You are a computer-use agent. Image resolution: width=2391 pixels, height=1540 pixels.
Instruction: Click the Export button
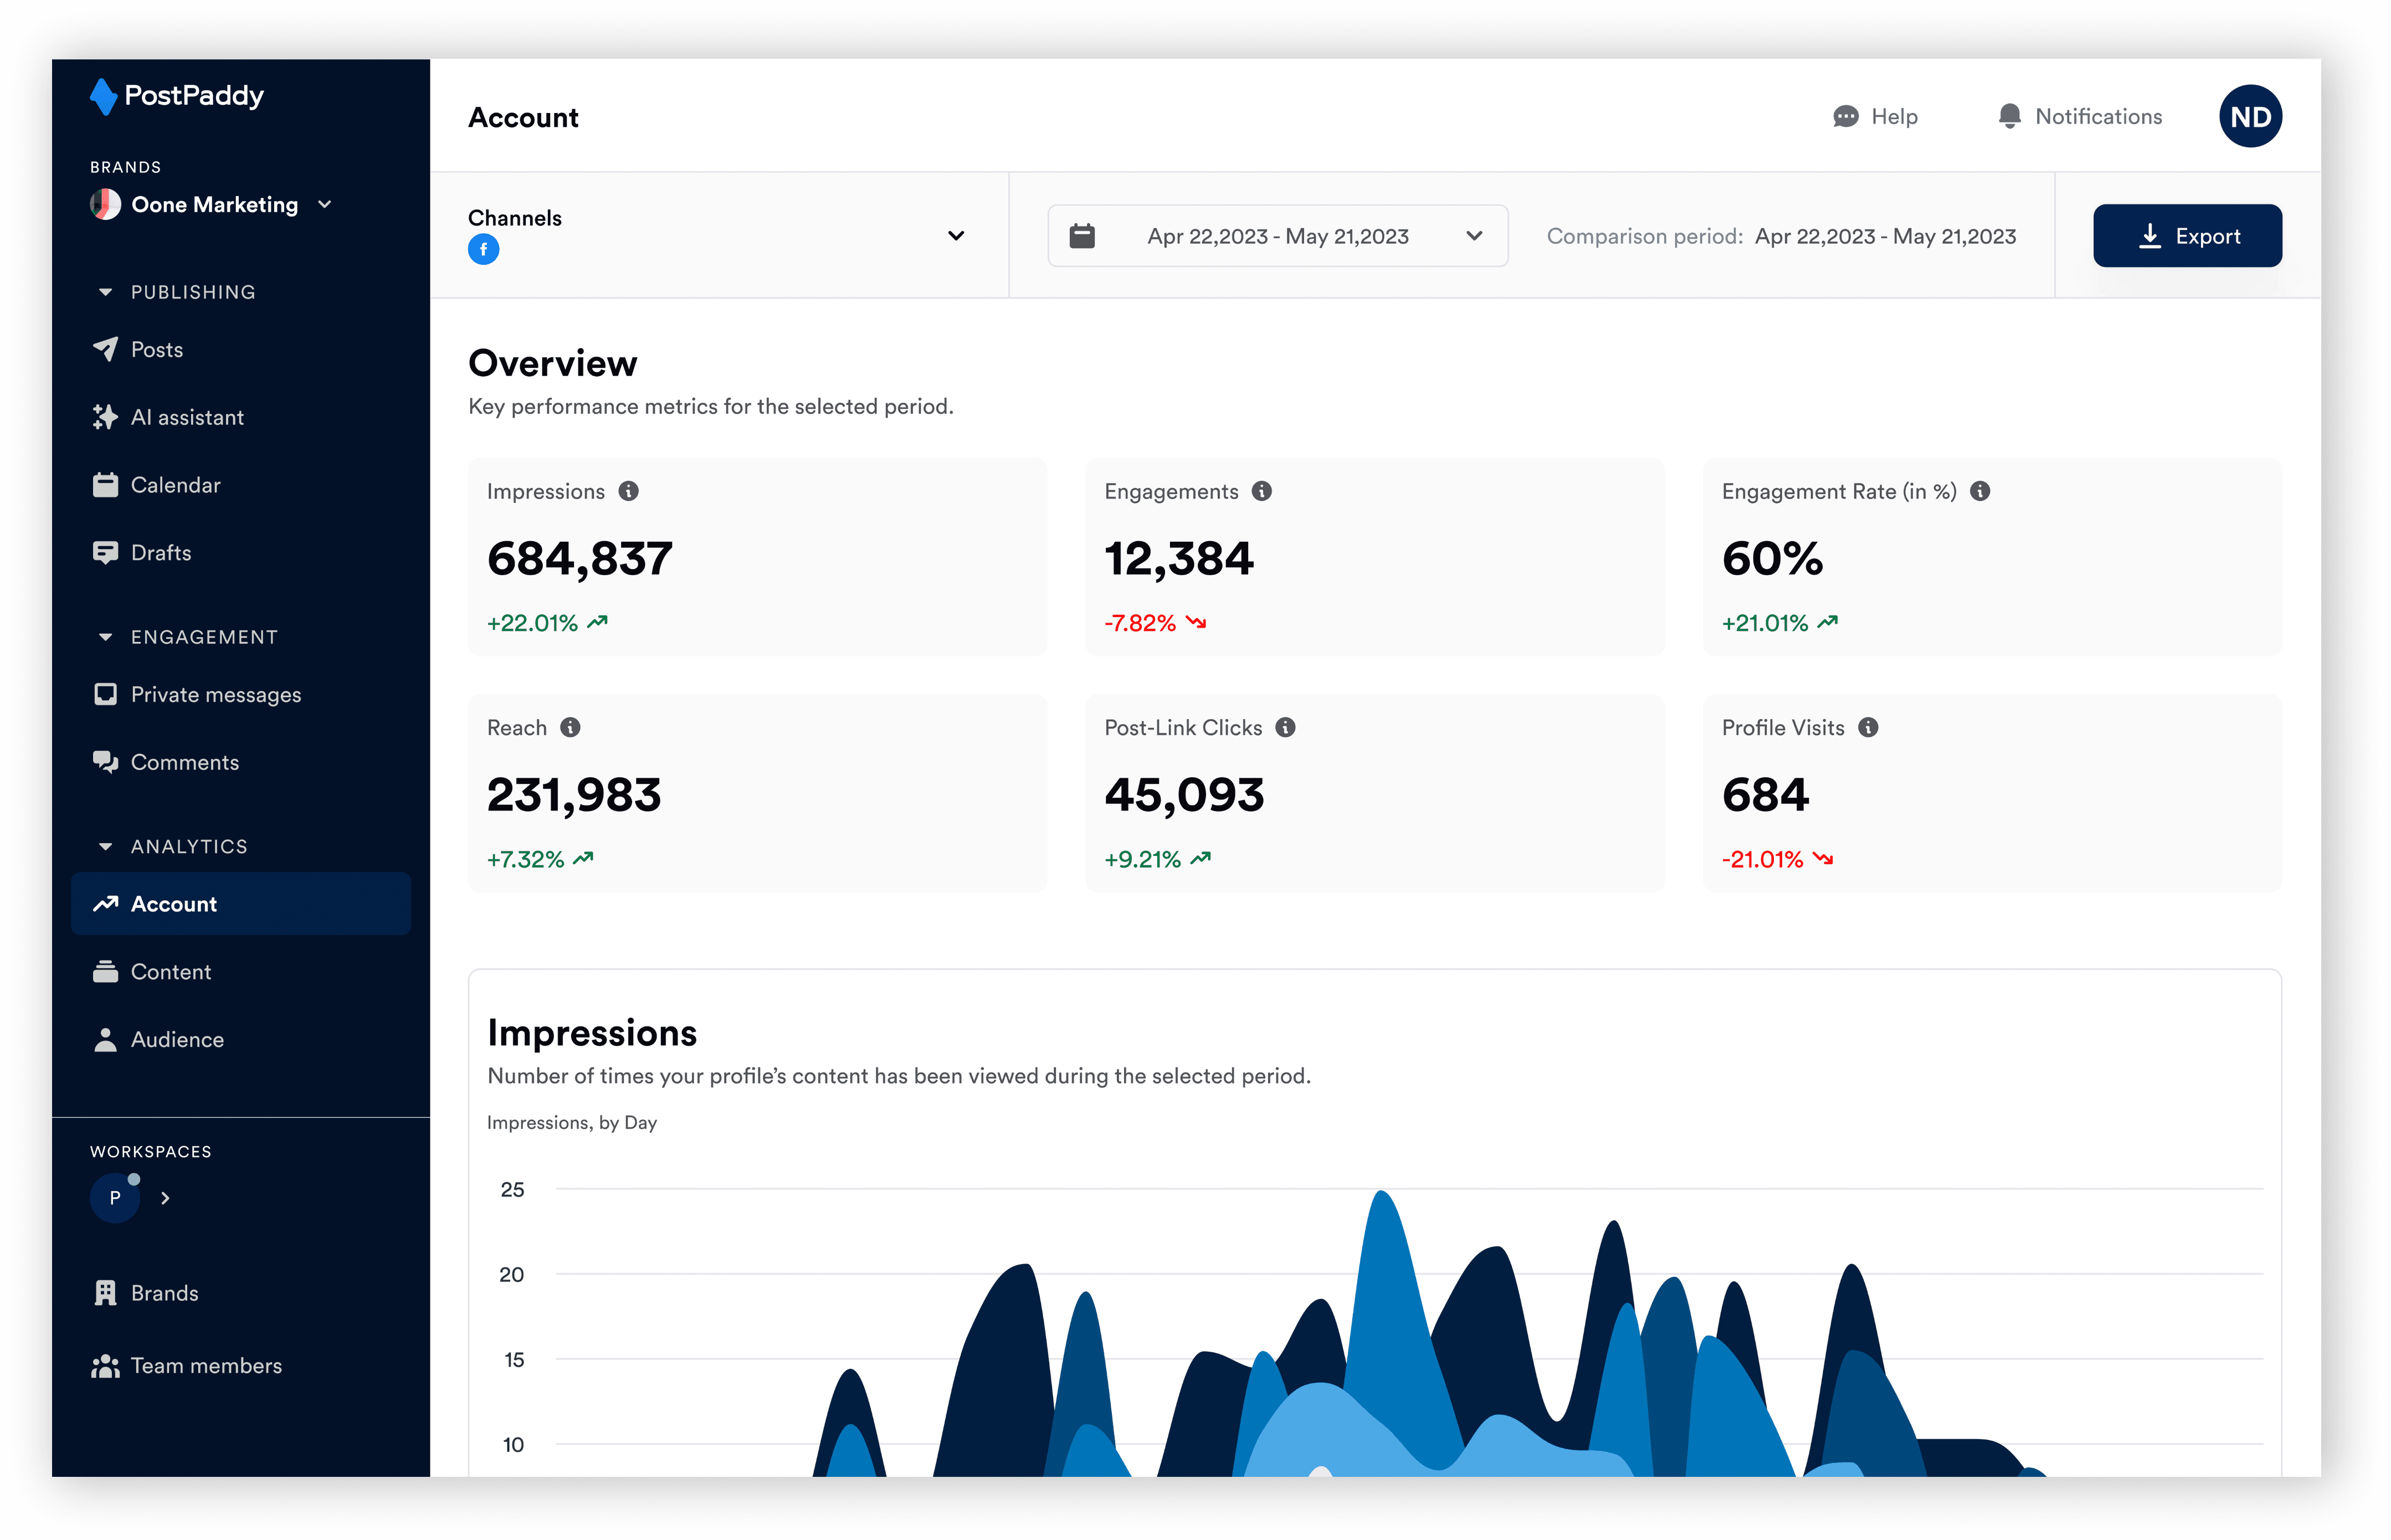point(2187,237)
